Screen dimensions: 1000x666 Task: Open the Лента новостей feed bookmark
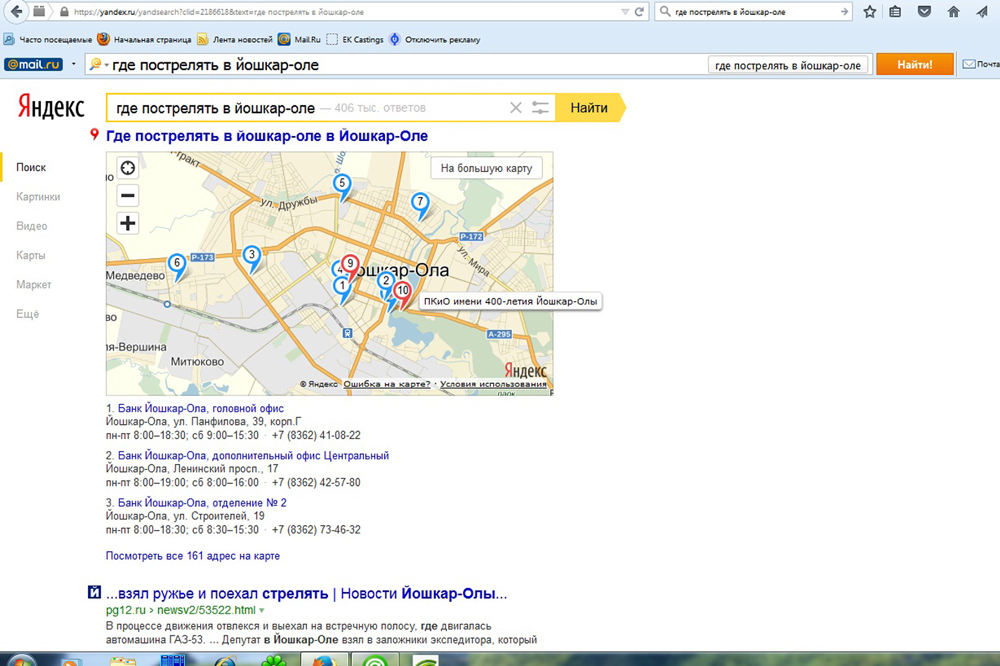point(235,40)
